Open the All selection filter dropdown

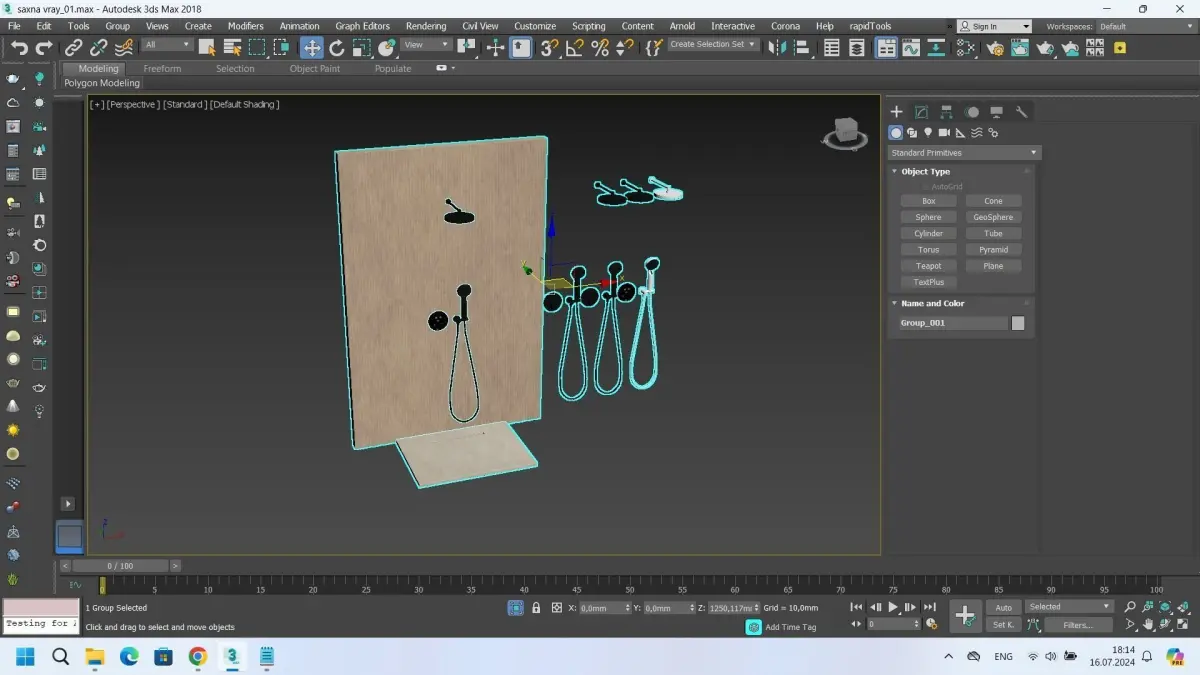(167, 45)
